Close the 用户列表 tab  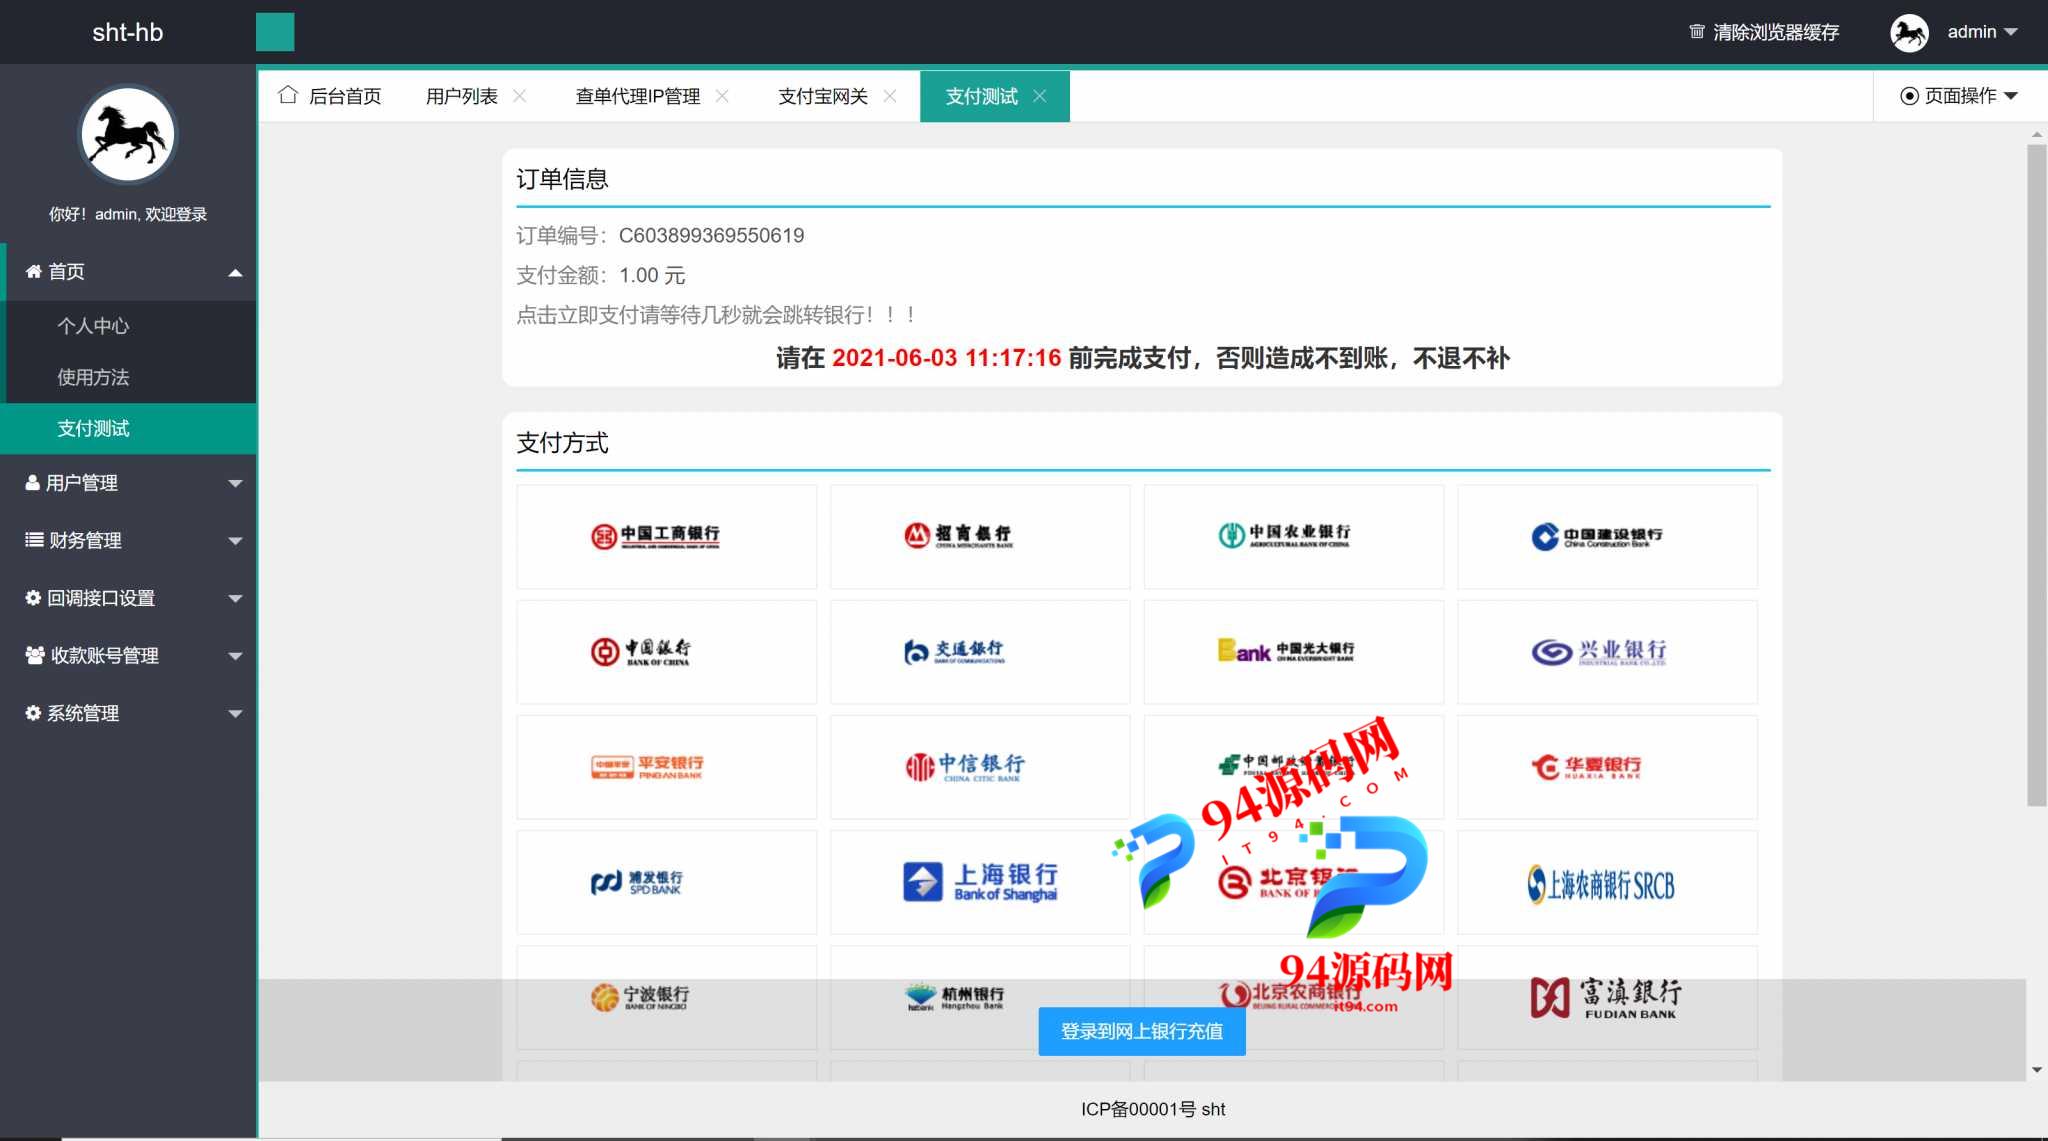(x=520, y=96)
